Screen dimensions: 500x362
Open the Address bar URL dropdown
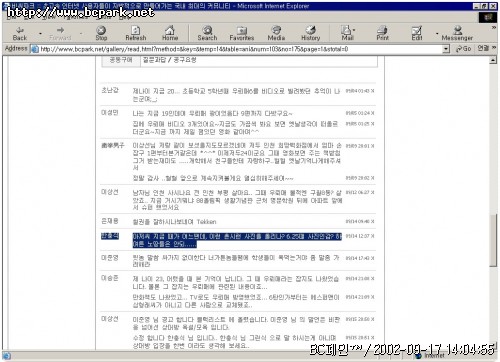[446, 49]
